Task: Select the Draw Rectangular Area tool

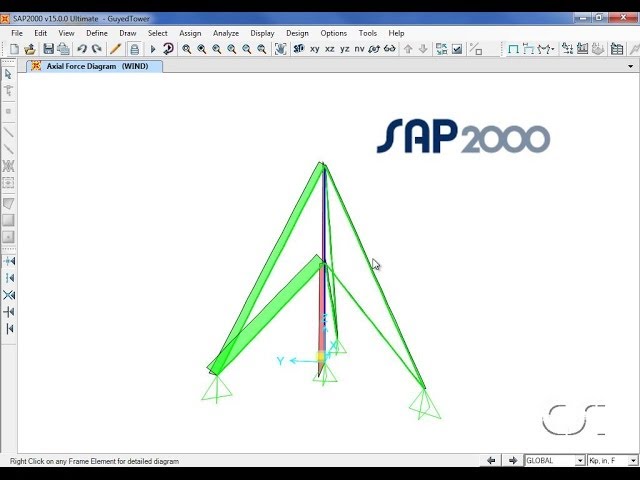Action: tap(8, 220)
